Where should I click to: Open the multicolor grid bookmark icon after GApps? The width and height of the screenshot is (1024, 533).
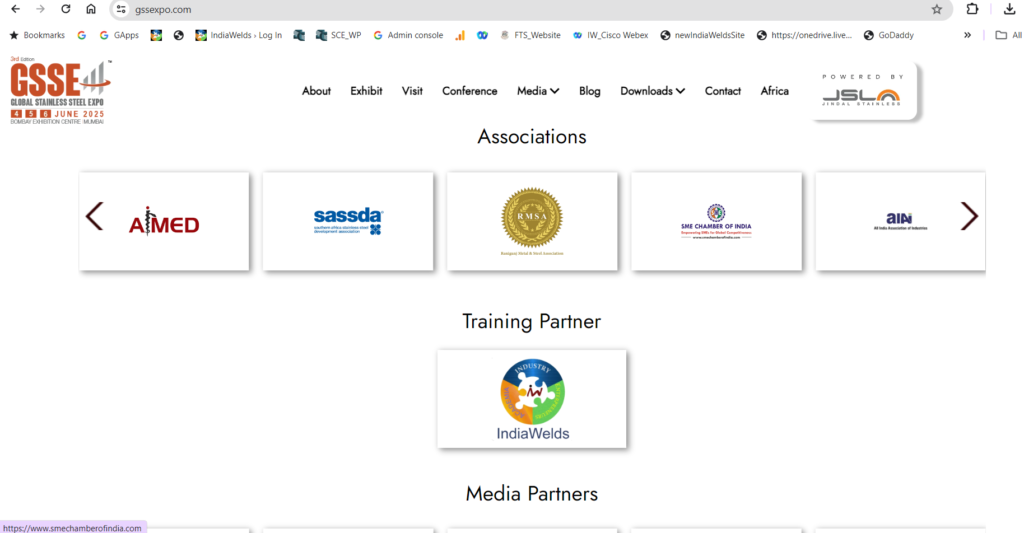[156, 35]
